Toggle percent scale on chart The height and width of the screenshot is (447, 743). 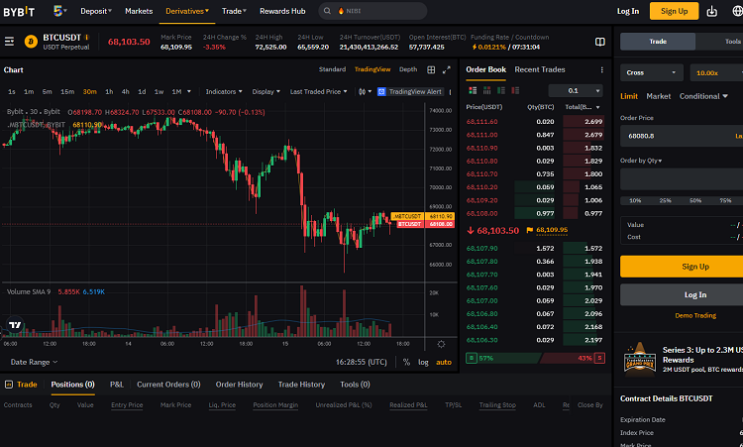pos(407,362)
